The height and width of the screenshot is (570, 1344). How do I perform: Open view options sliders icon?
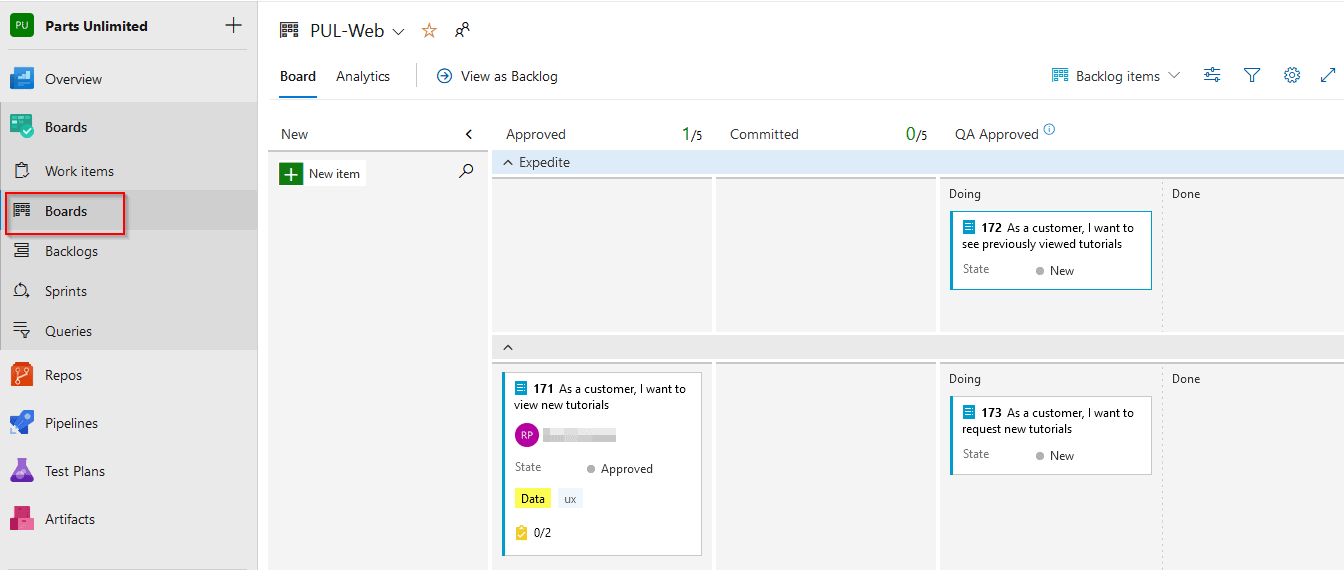point(1212,75)
